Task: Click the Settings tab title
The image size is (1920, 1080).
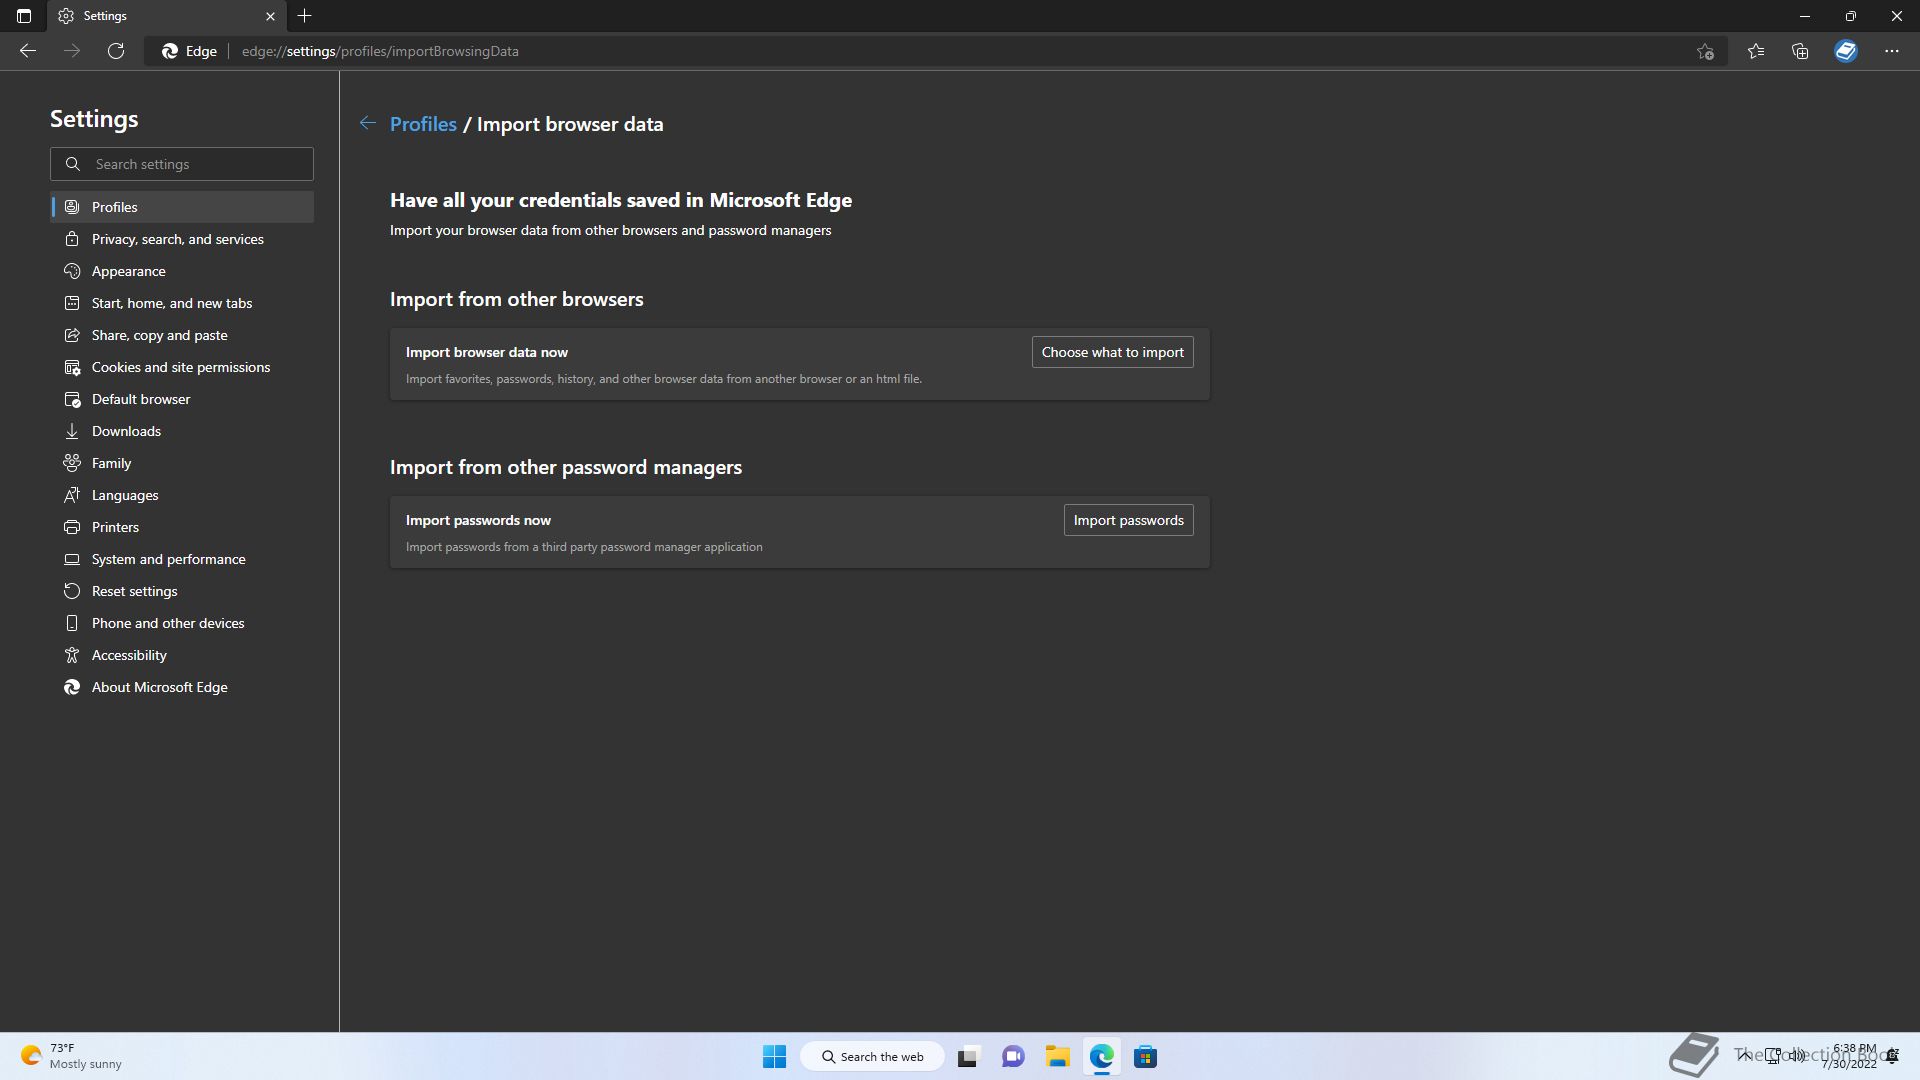Action: tap(105, 16)
